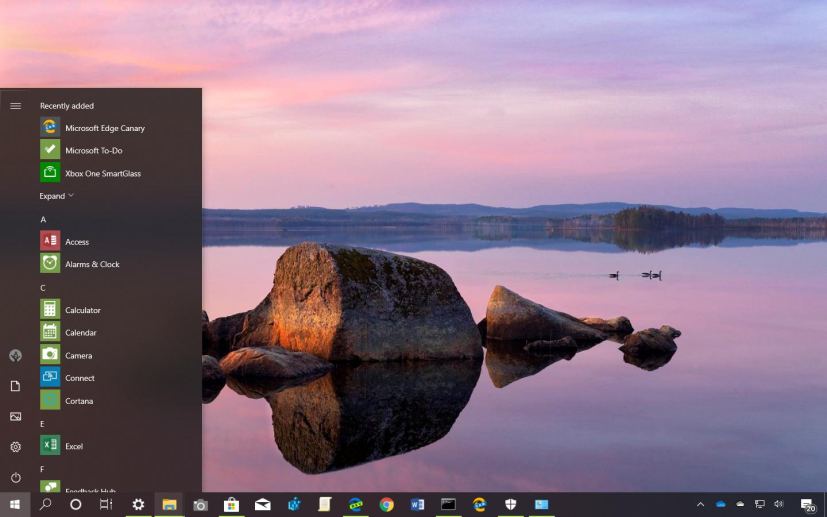The image size is (827, 517).
Task: Launch Camera from the app list
Action: tap(66, 355)
